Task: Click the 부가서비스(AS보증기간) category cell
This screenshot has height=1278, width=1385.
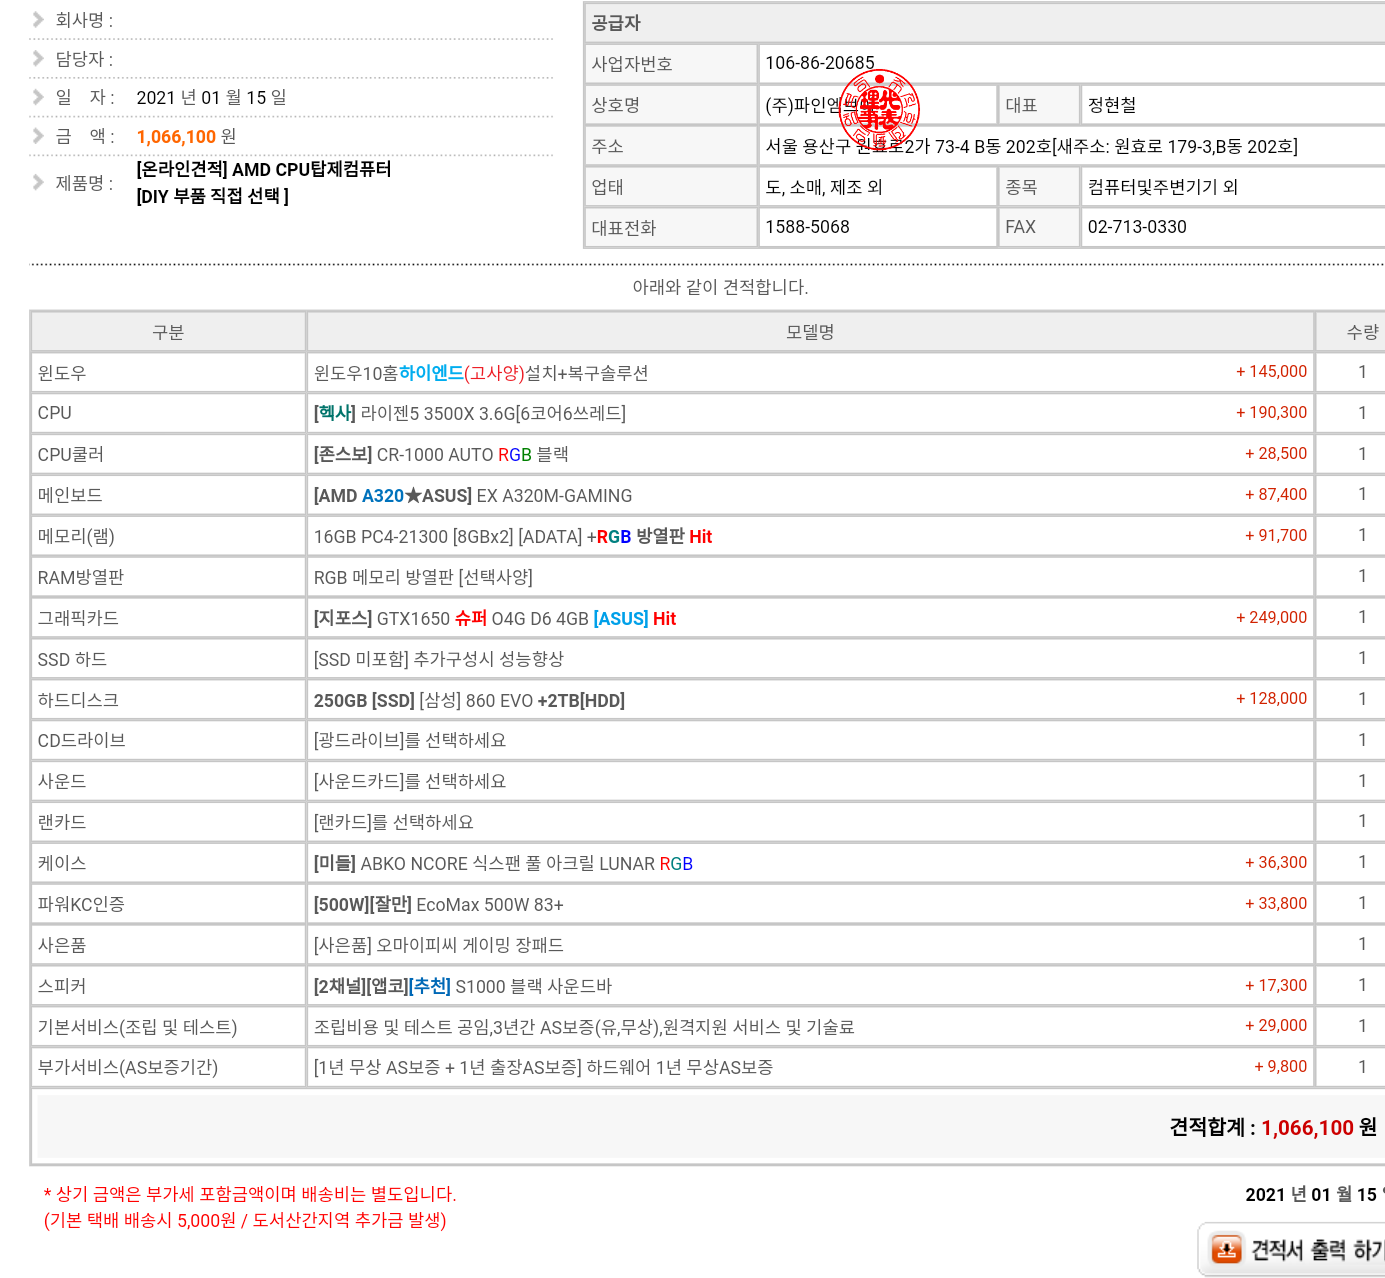Action: 168,1067
